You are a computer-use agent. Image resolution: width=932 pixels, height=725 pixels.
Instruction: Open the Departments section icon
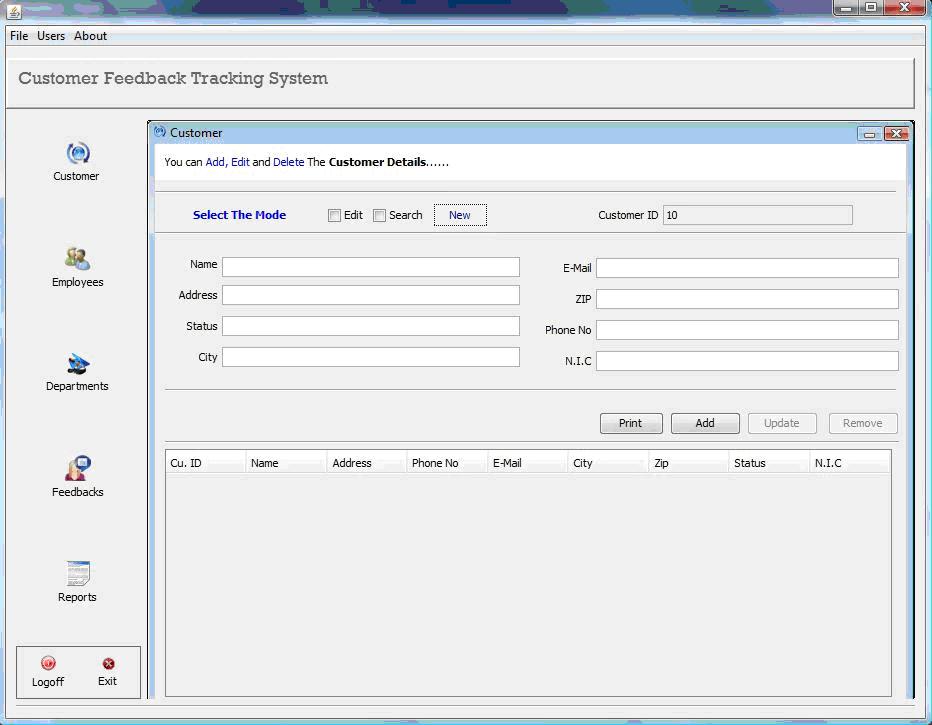pos(78,364)
